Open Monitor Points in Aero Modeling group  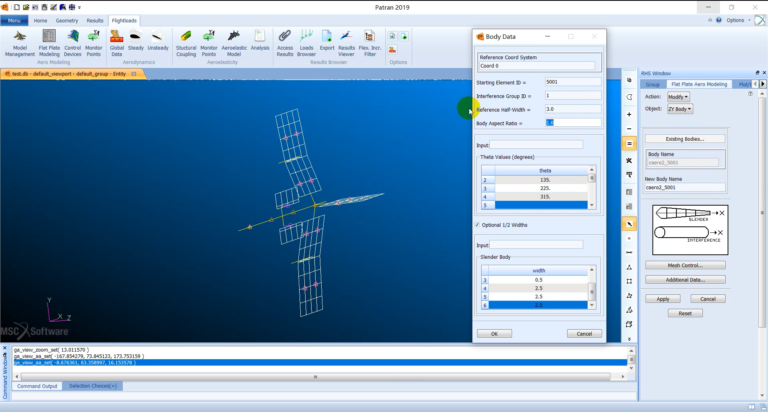click(x=94, y=44)
